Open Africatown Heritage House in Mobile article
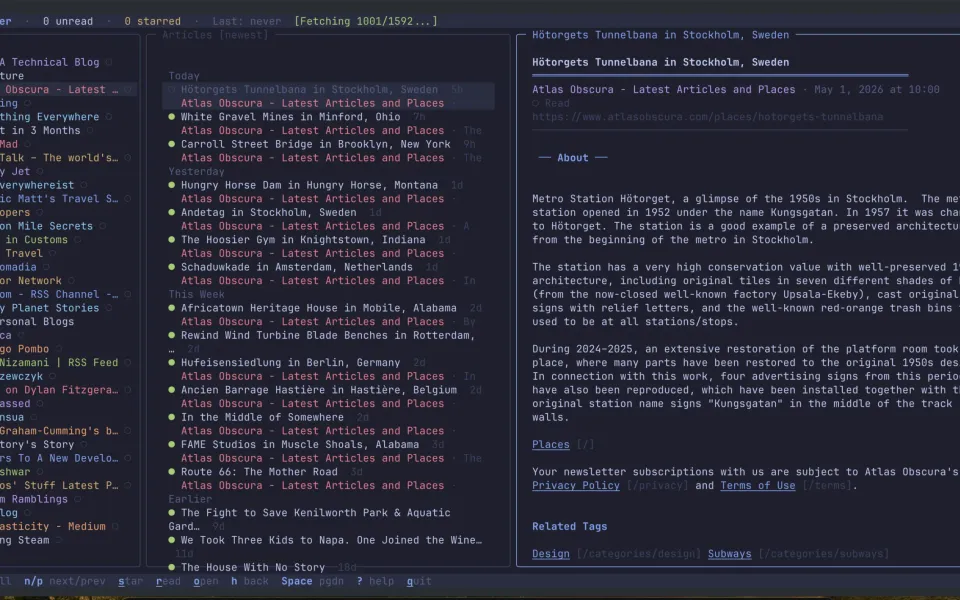 tap(318, 308)
